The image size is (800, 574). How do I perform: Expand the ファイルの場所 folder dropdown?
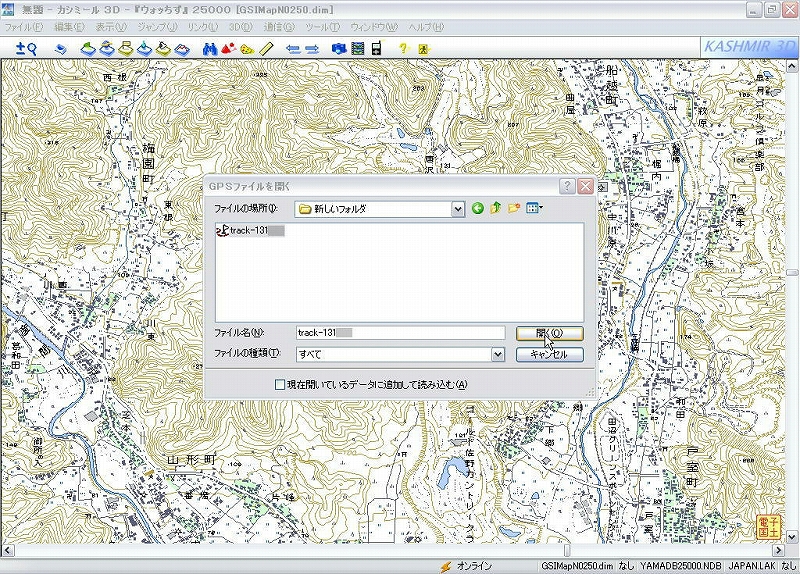point(458,209)
